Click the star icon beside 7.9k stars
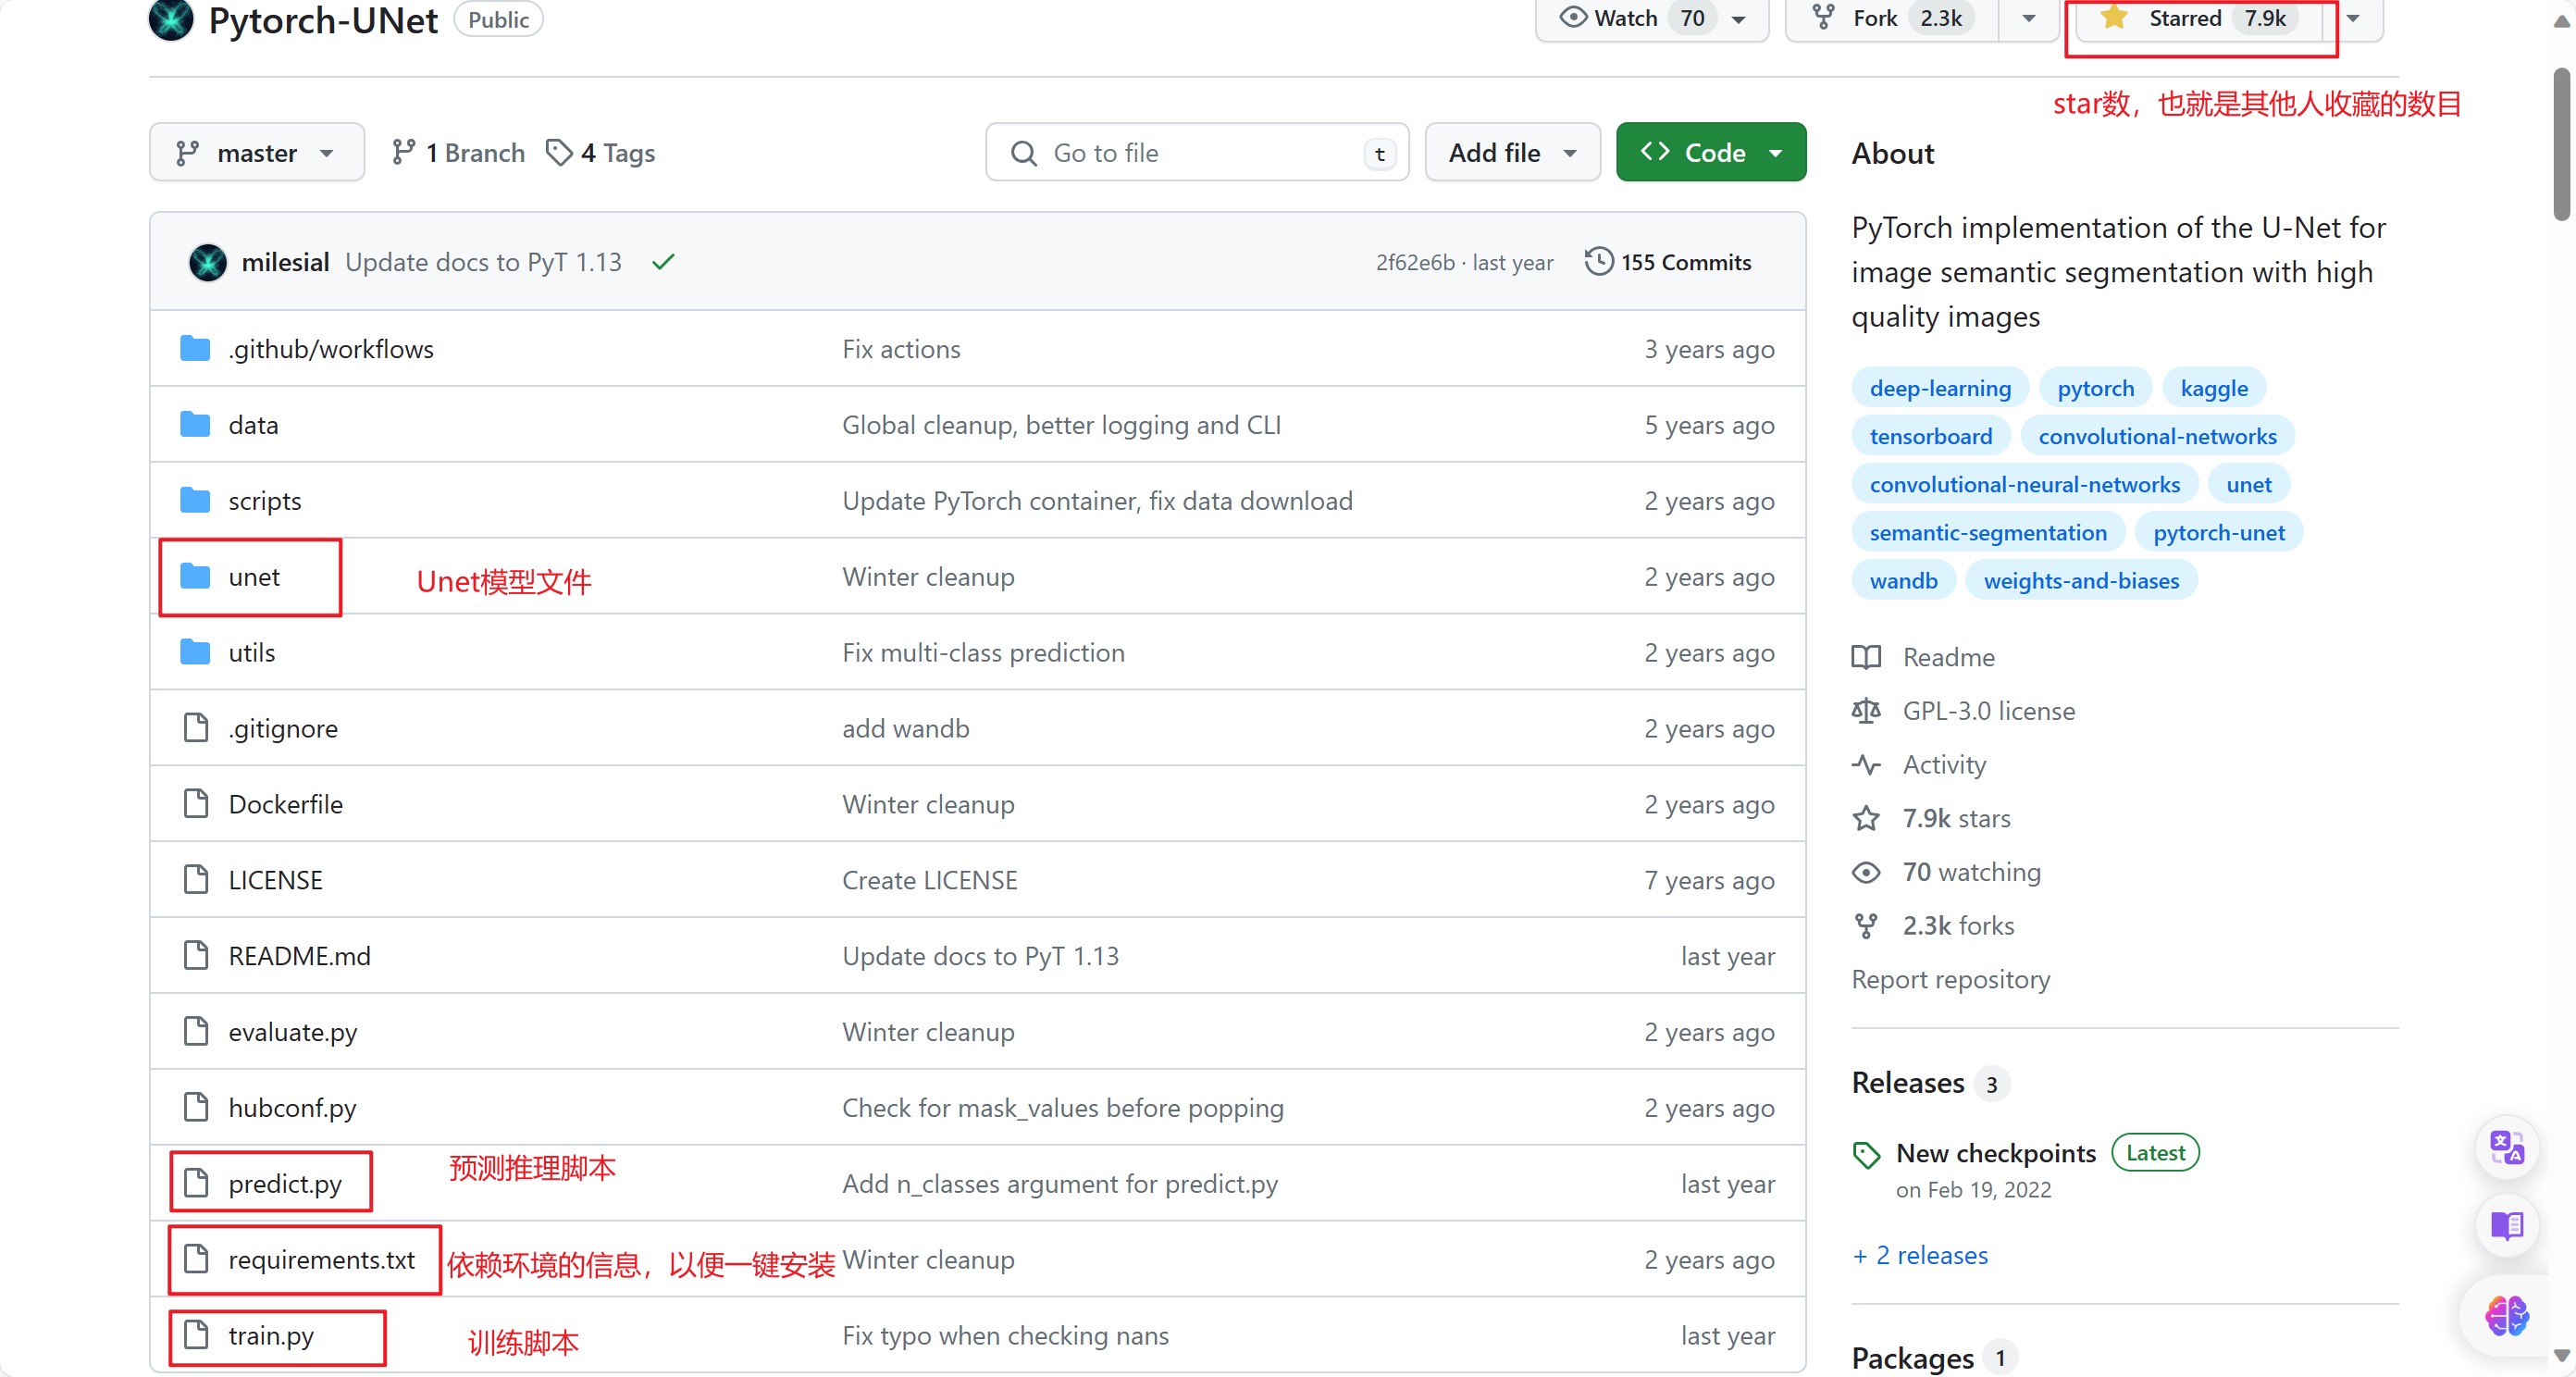 (x=1866, y=819)
